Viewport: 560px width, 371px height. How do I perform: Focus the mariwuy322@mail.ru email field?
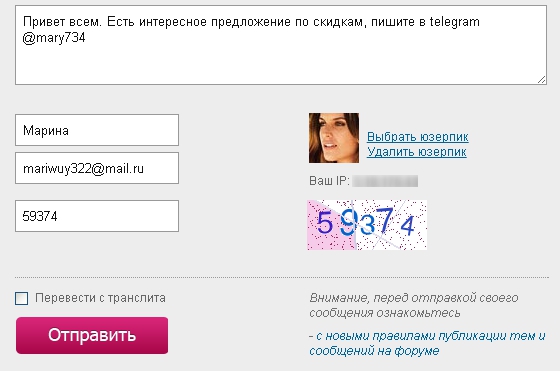97,168
